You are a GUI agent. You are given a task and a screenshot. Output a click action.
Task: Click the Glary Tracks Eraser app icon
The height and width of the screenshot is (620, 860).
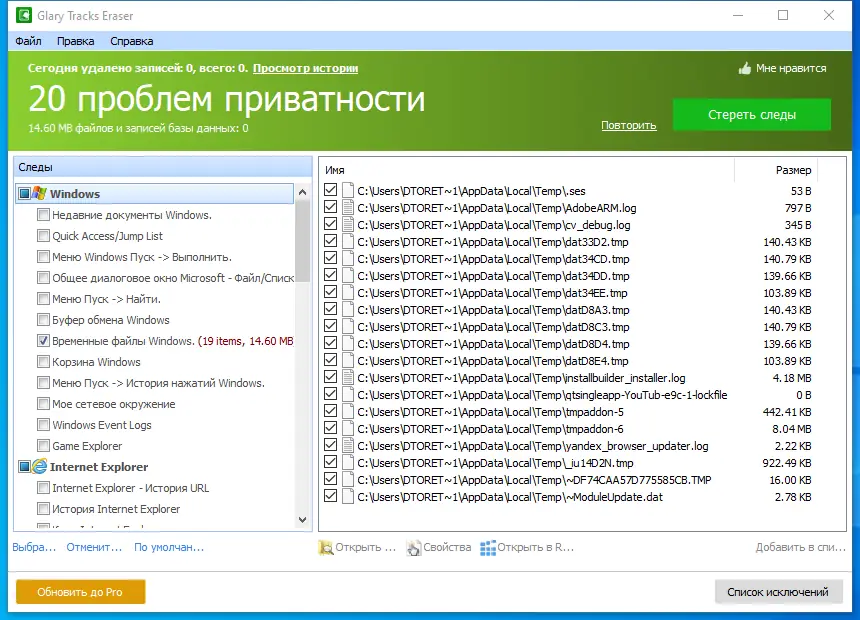[x=24, y=15]
